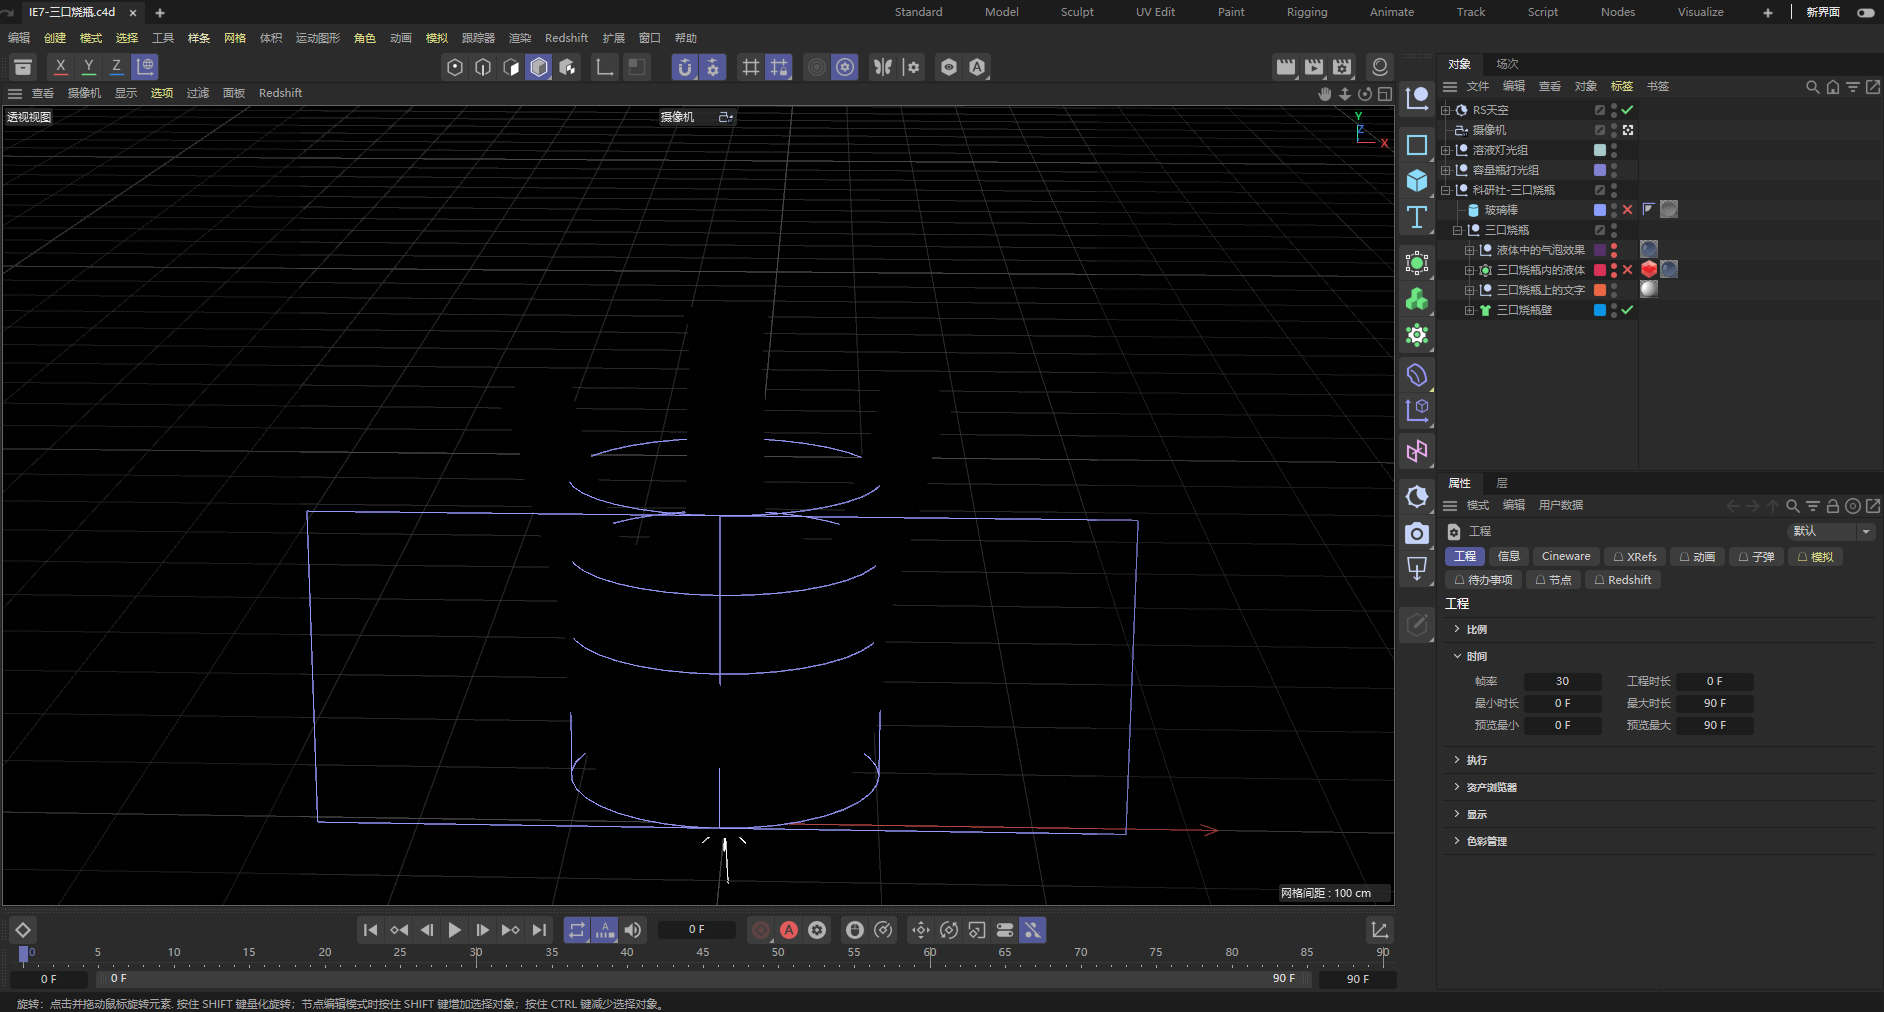Click the teal layer color swatch of 溶液灯光组

(1599, 150)
